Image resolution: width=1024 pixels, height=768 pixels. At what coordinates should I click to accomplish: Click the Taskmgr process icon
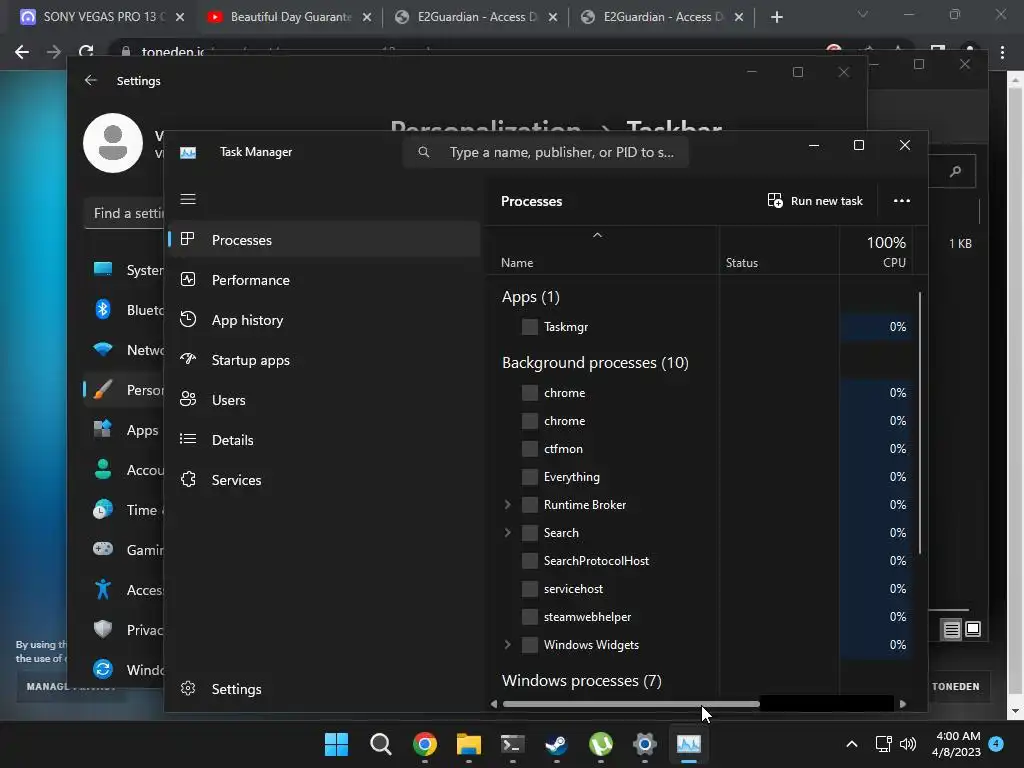pyautogui.click(x=530, y=327)
